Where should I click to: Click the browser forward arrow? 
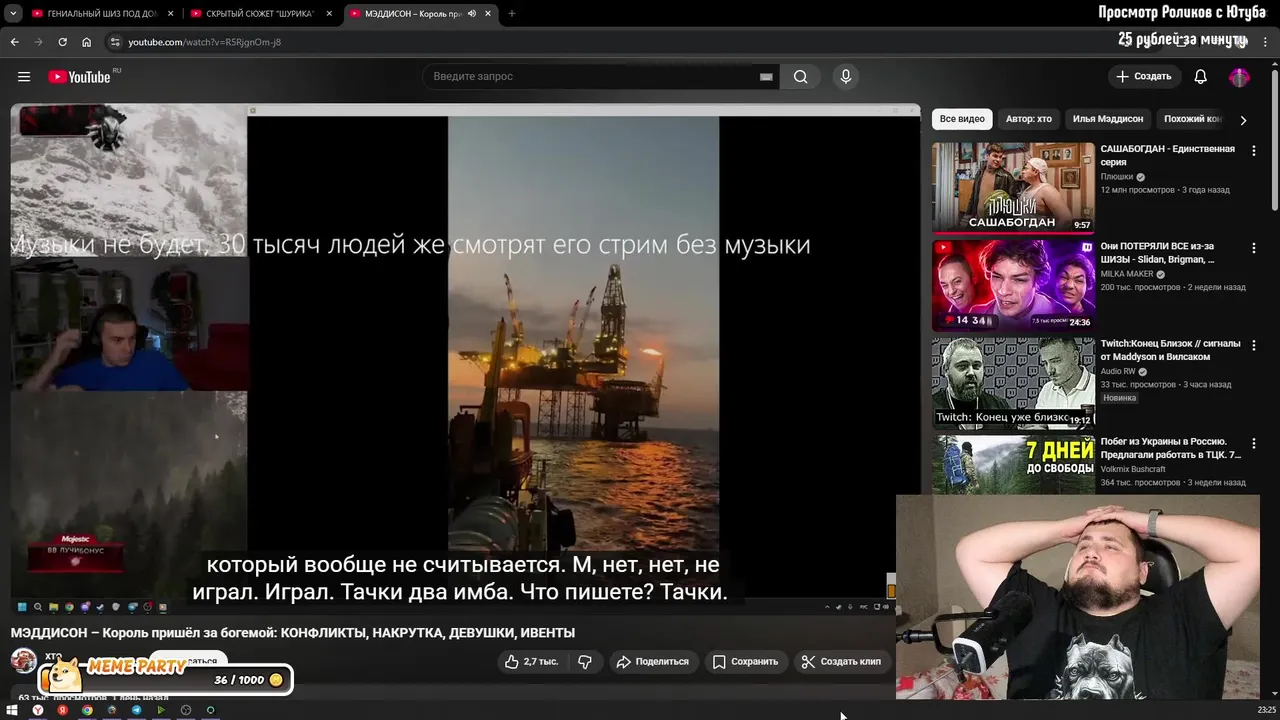coord(38,42)
